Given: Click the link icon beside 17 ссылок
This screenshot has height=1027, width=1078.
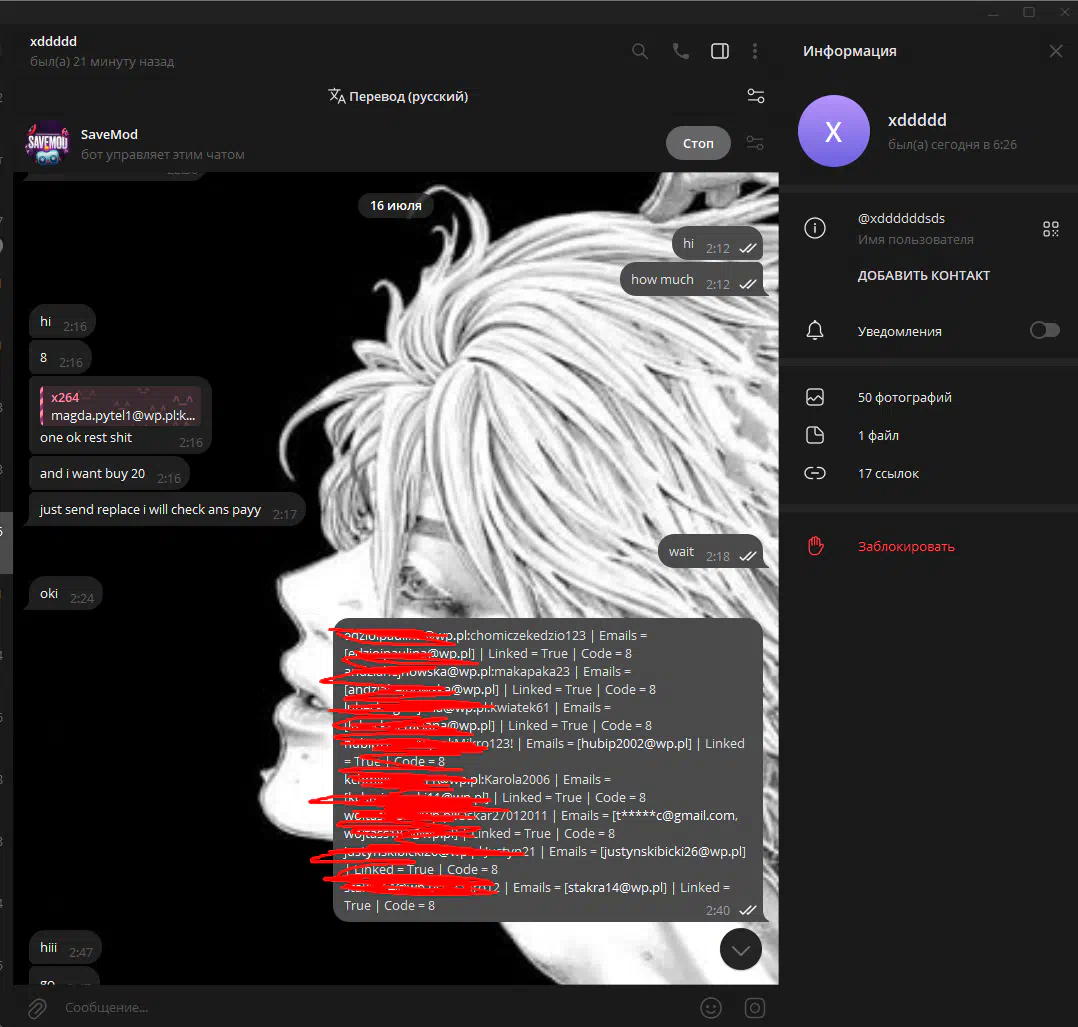Looking at the screenshot, I should pyautogui.click(x=815, y=473).
